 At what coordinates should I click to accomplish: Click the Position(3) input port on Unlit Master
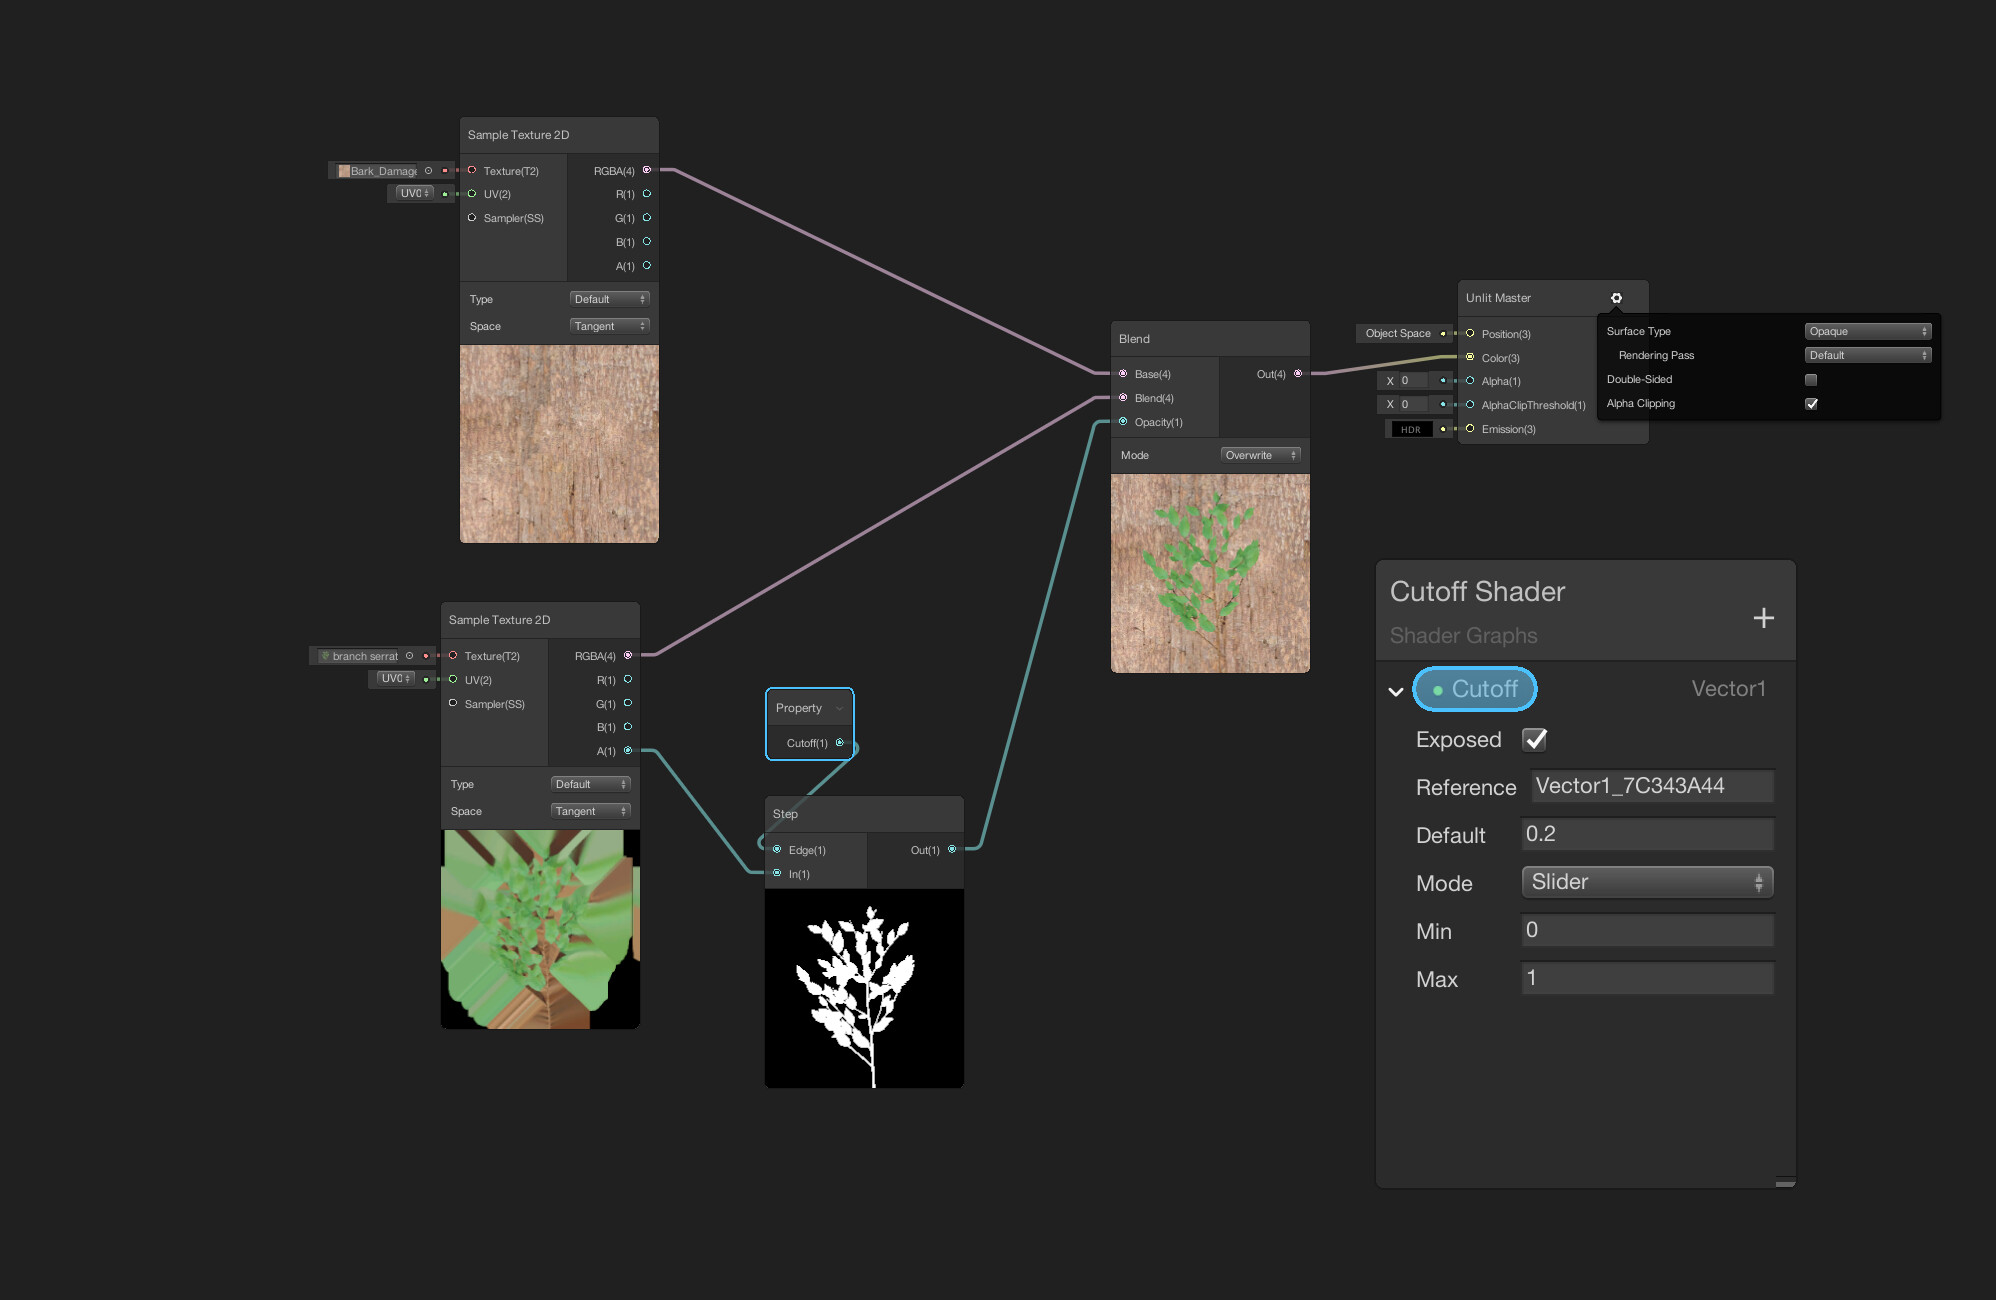click(1470, 333)
